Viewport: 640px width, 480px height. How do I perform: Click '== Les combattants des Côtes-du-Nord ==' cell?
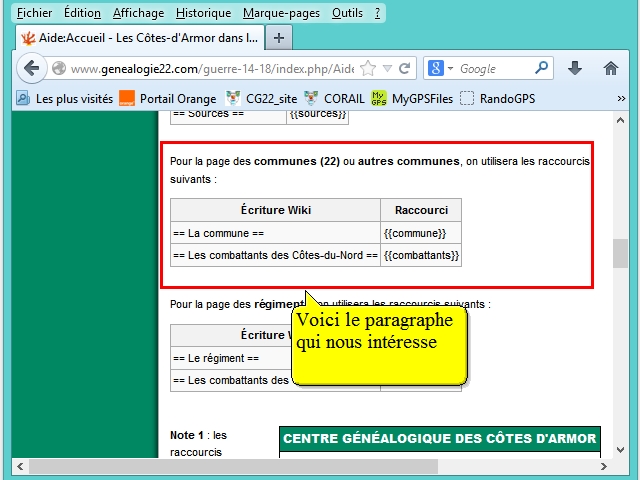[x=276, y=256]
